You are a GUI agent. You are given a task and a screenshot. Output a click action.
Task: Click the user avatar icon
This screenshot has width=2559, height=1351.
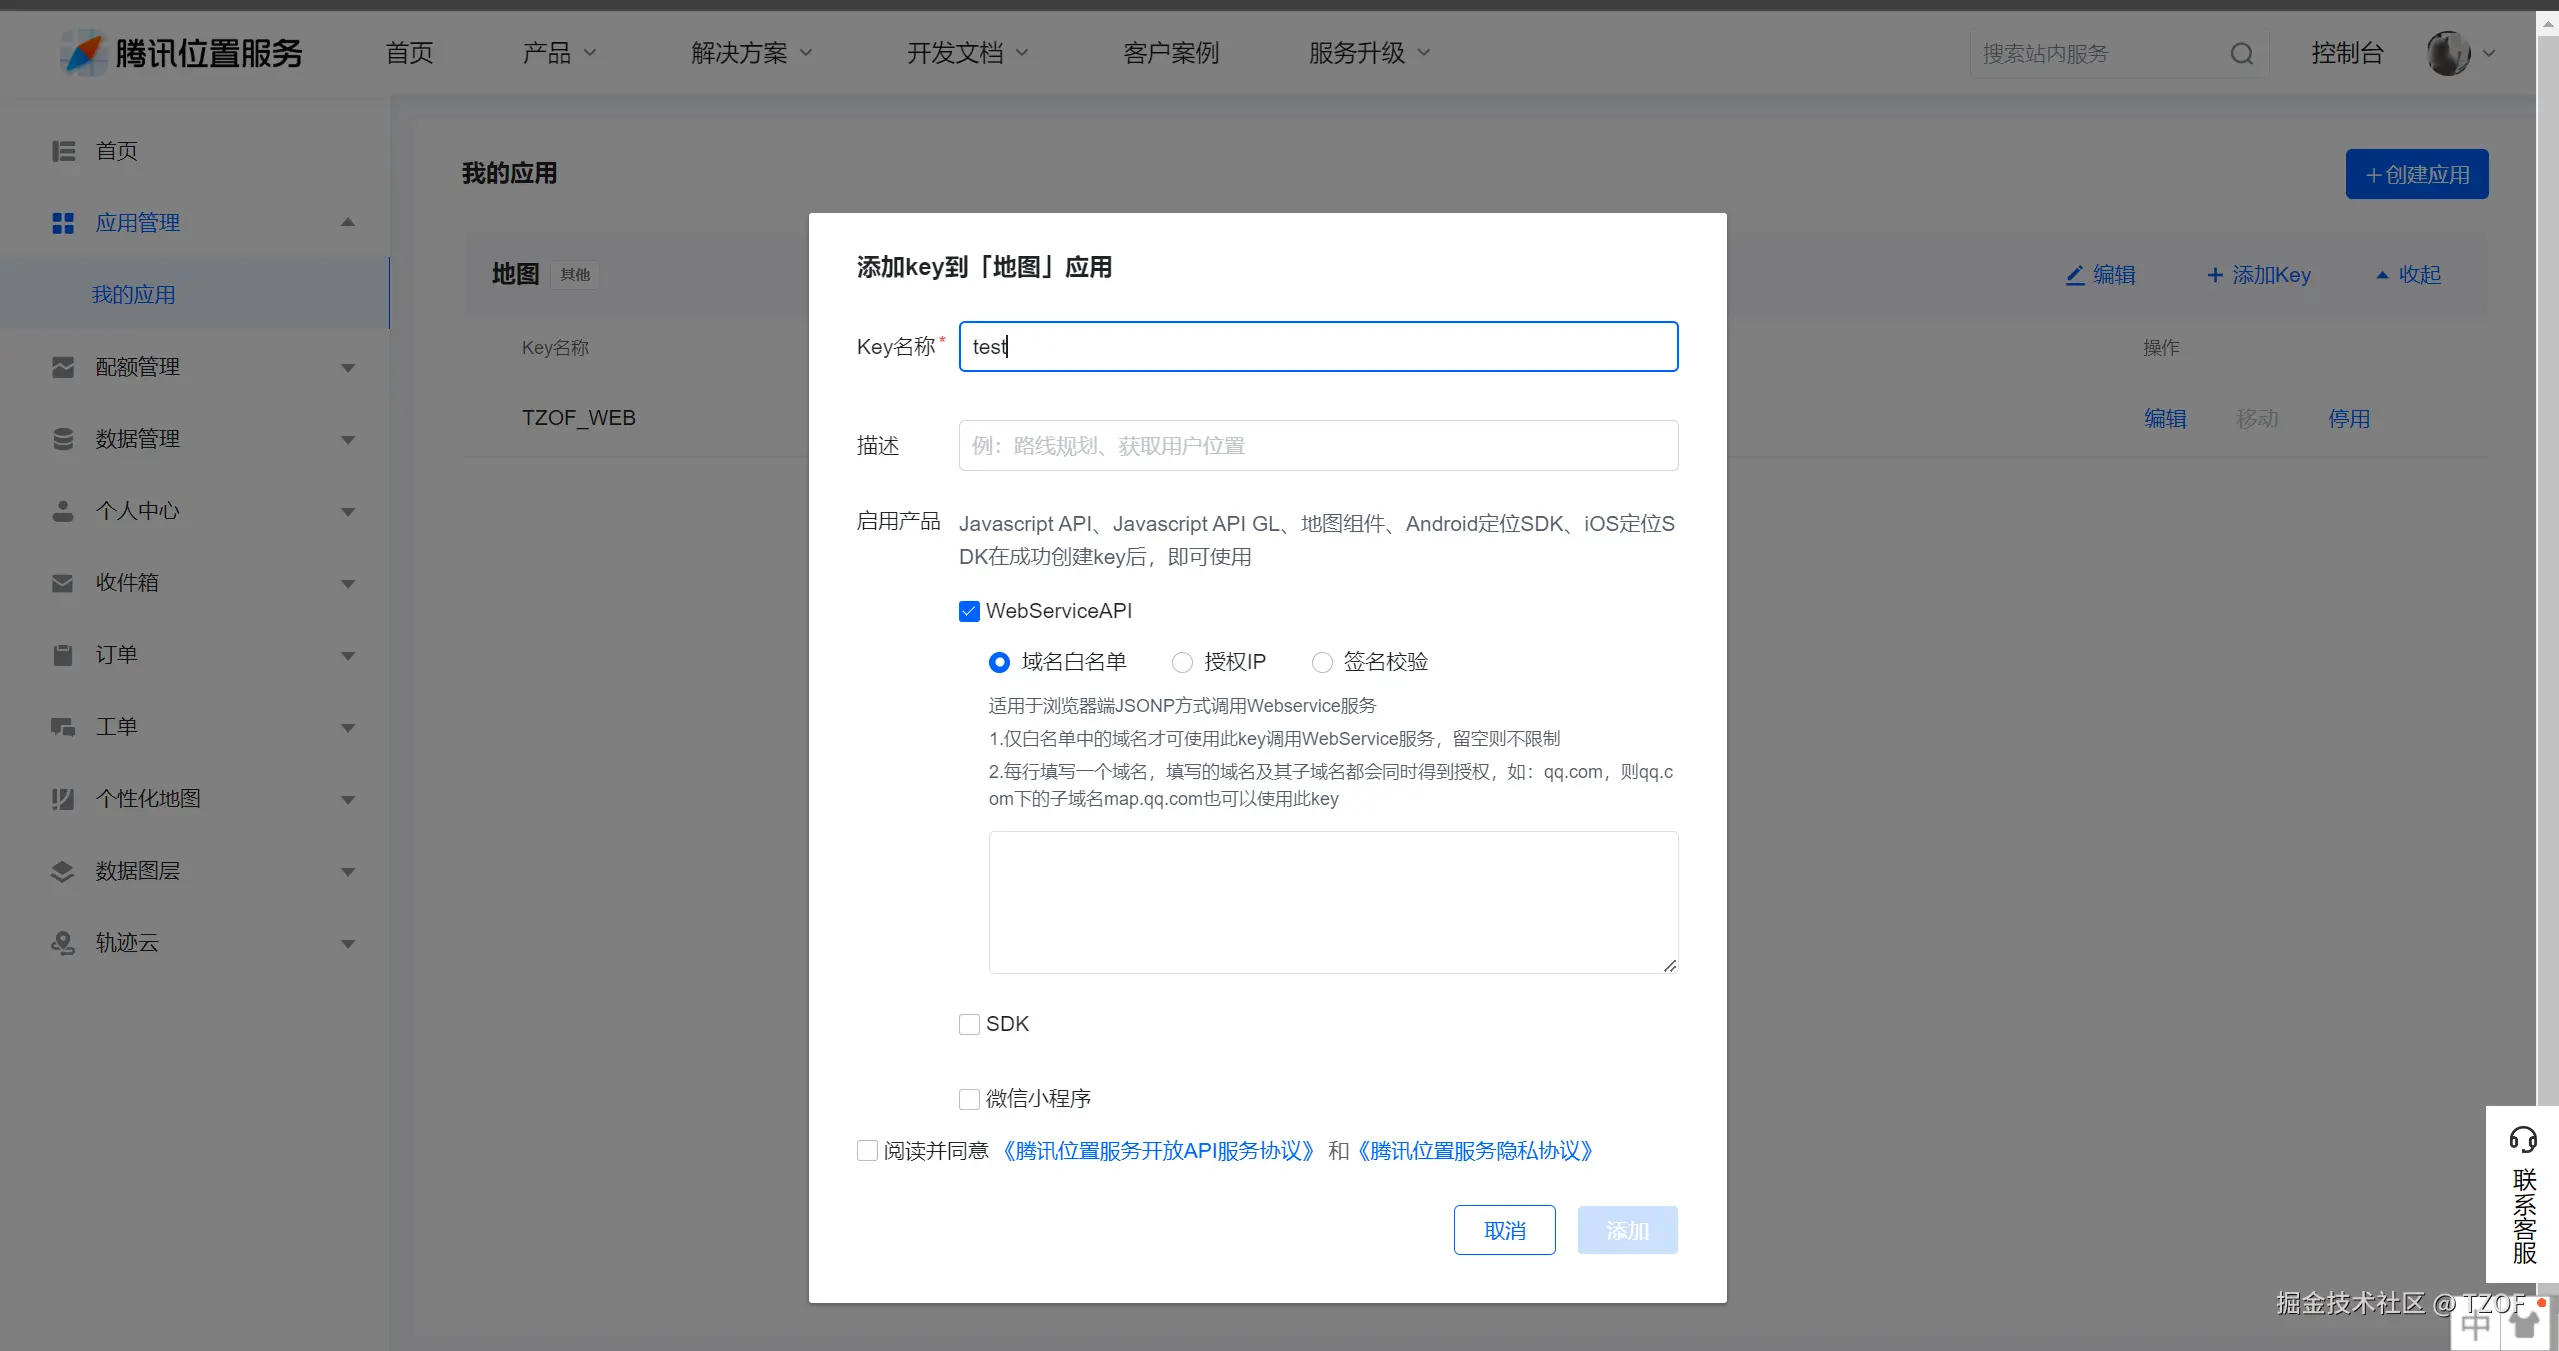click(x=2448, y=53)
